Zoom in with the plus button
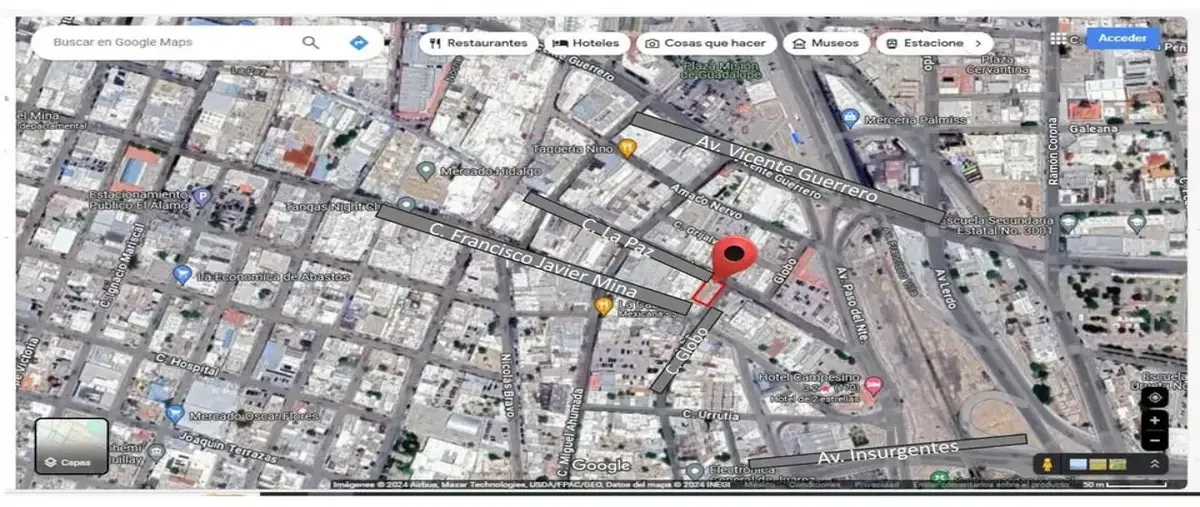1200x507 pixels. coord(1155,421)
